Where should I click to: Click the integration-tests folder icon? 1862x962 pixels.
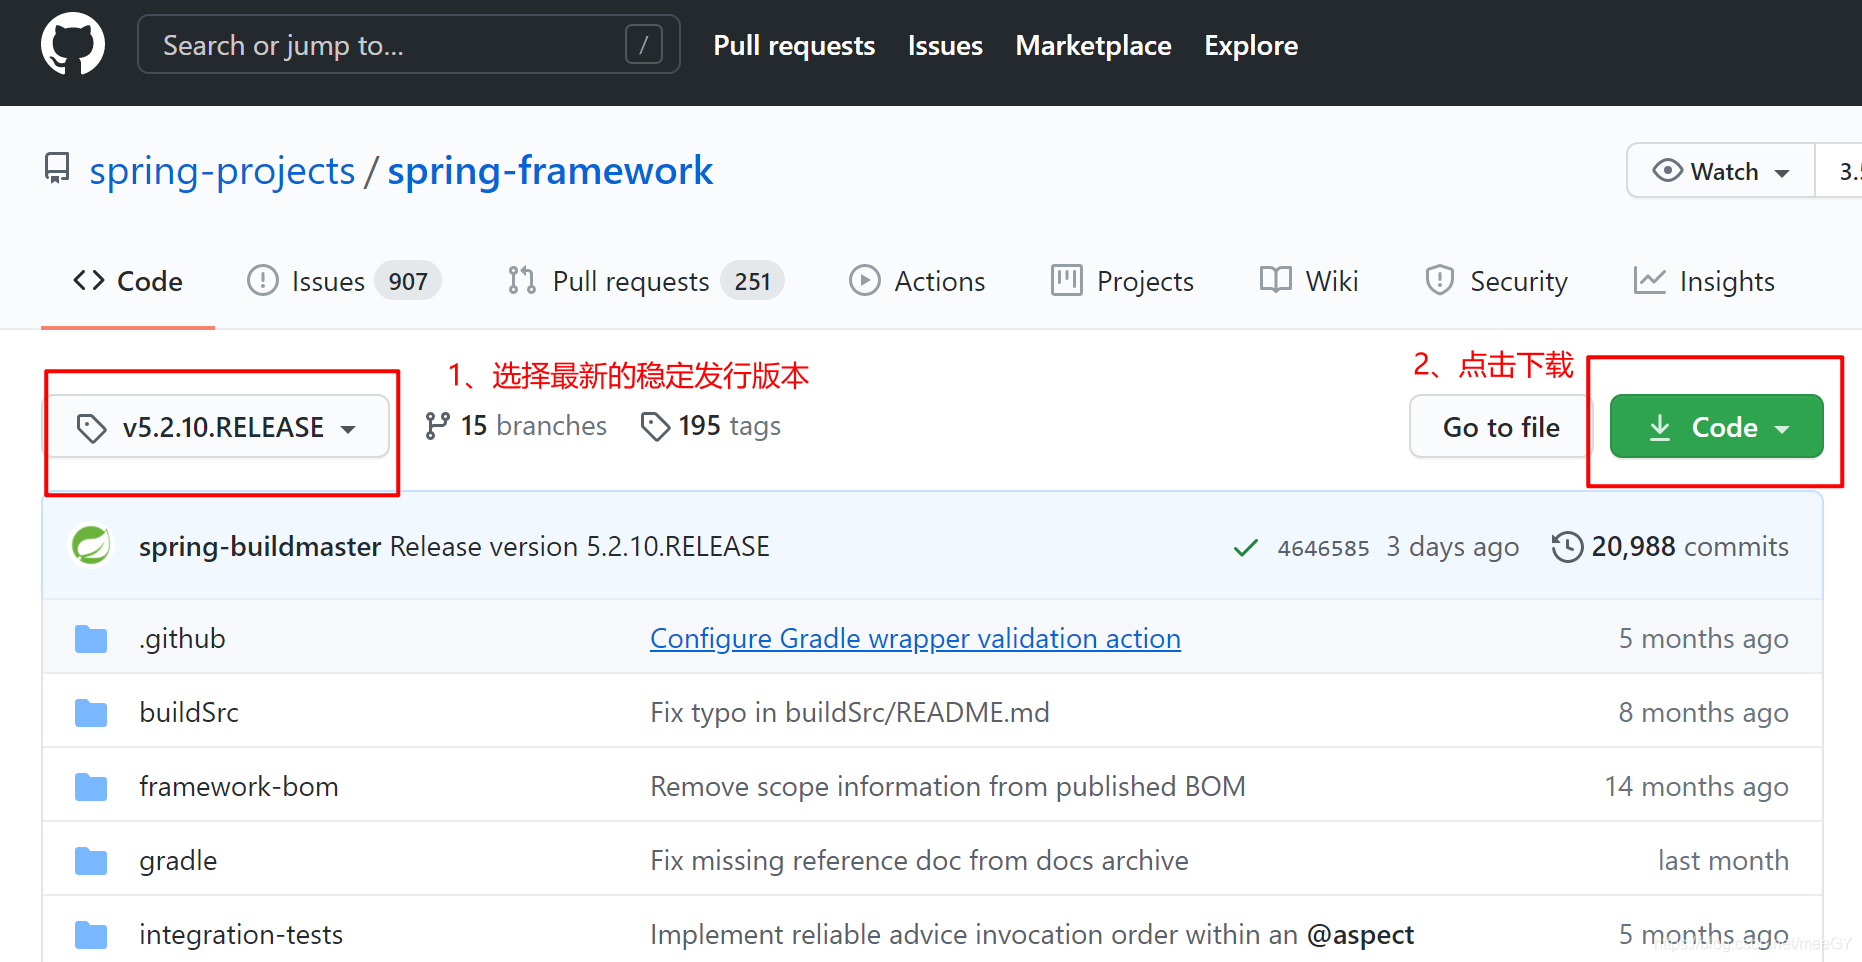point(91,935)
